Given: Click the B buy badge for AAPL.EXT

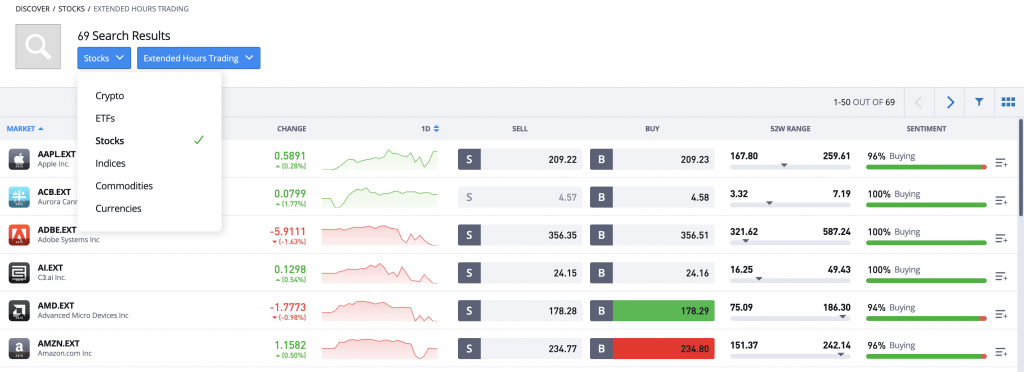Looking at the screenshot, I should pyautogui.click(x=601, y=159).
